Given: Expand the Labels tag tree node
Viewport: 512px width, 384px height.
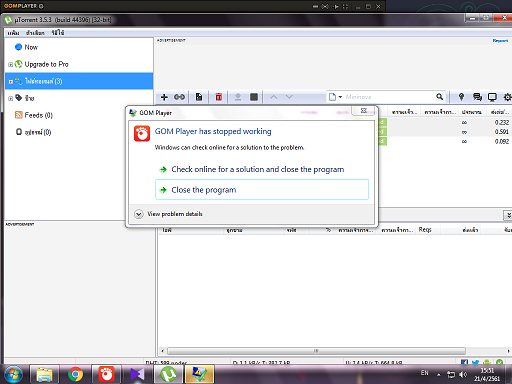Looking at the screenshot, I should 10,98.
